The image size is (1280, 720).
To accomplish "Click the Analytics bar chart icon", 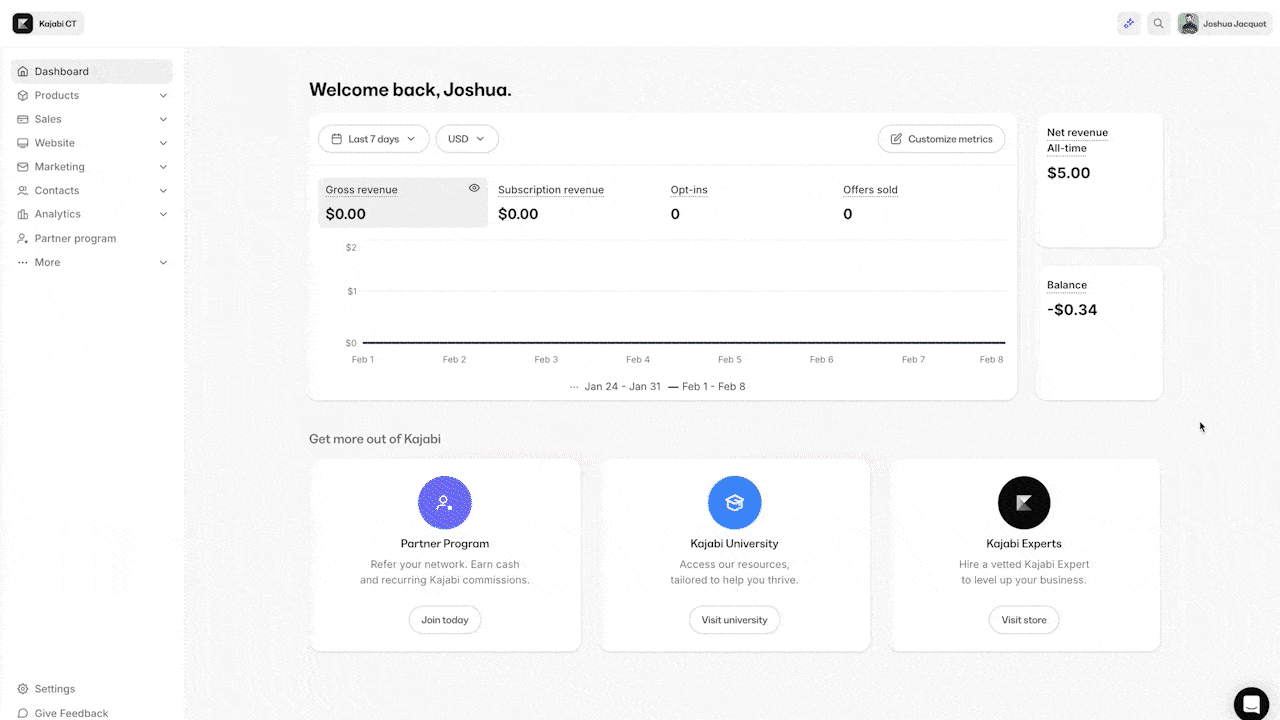I will pos(23,214).
